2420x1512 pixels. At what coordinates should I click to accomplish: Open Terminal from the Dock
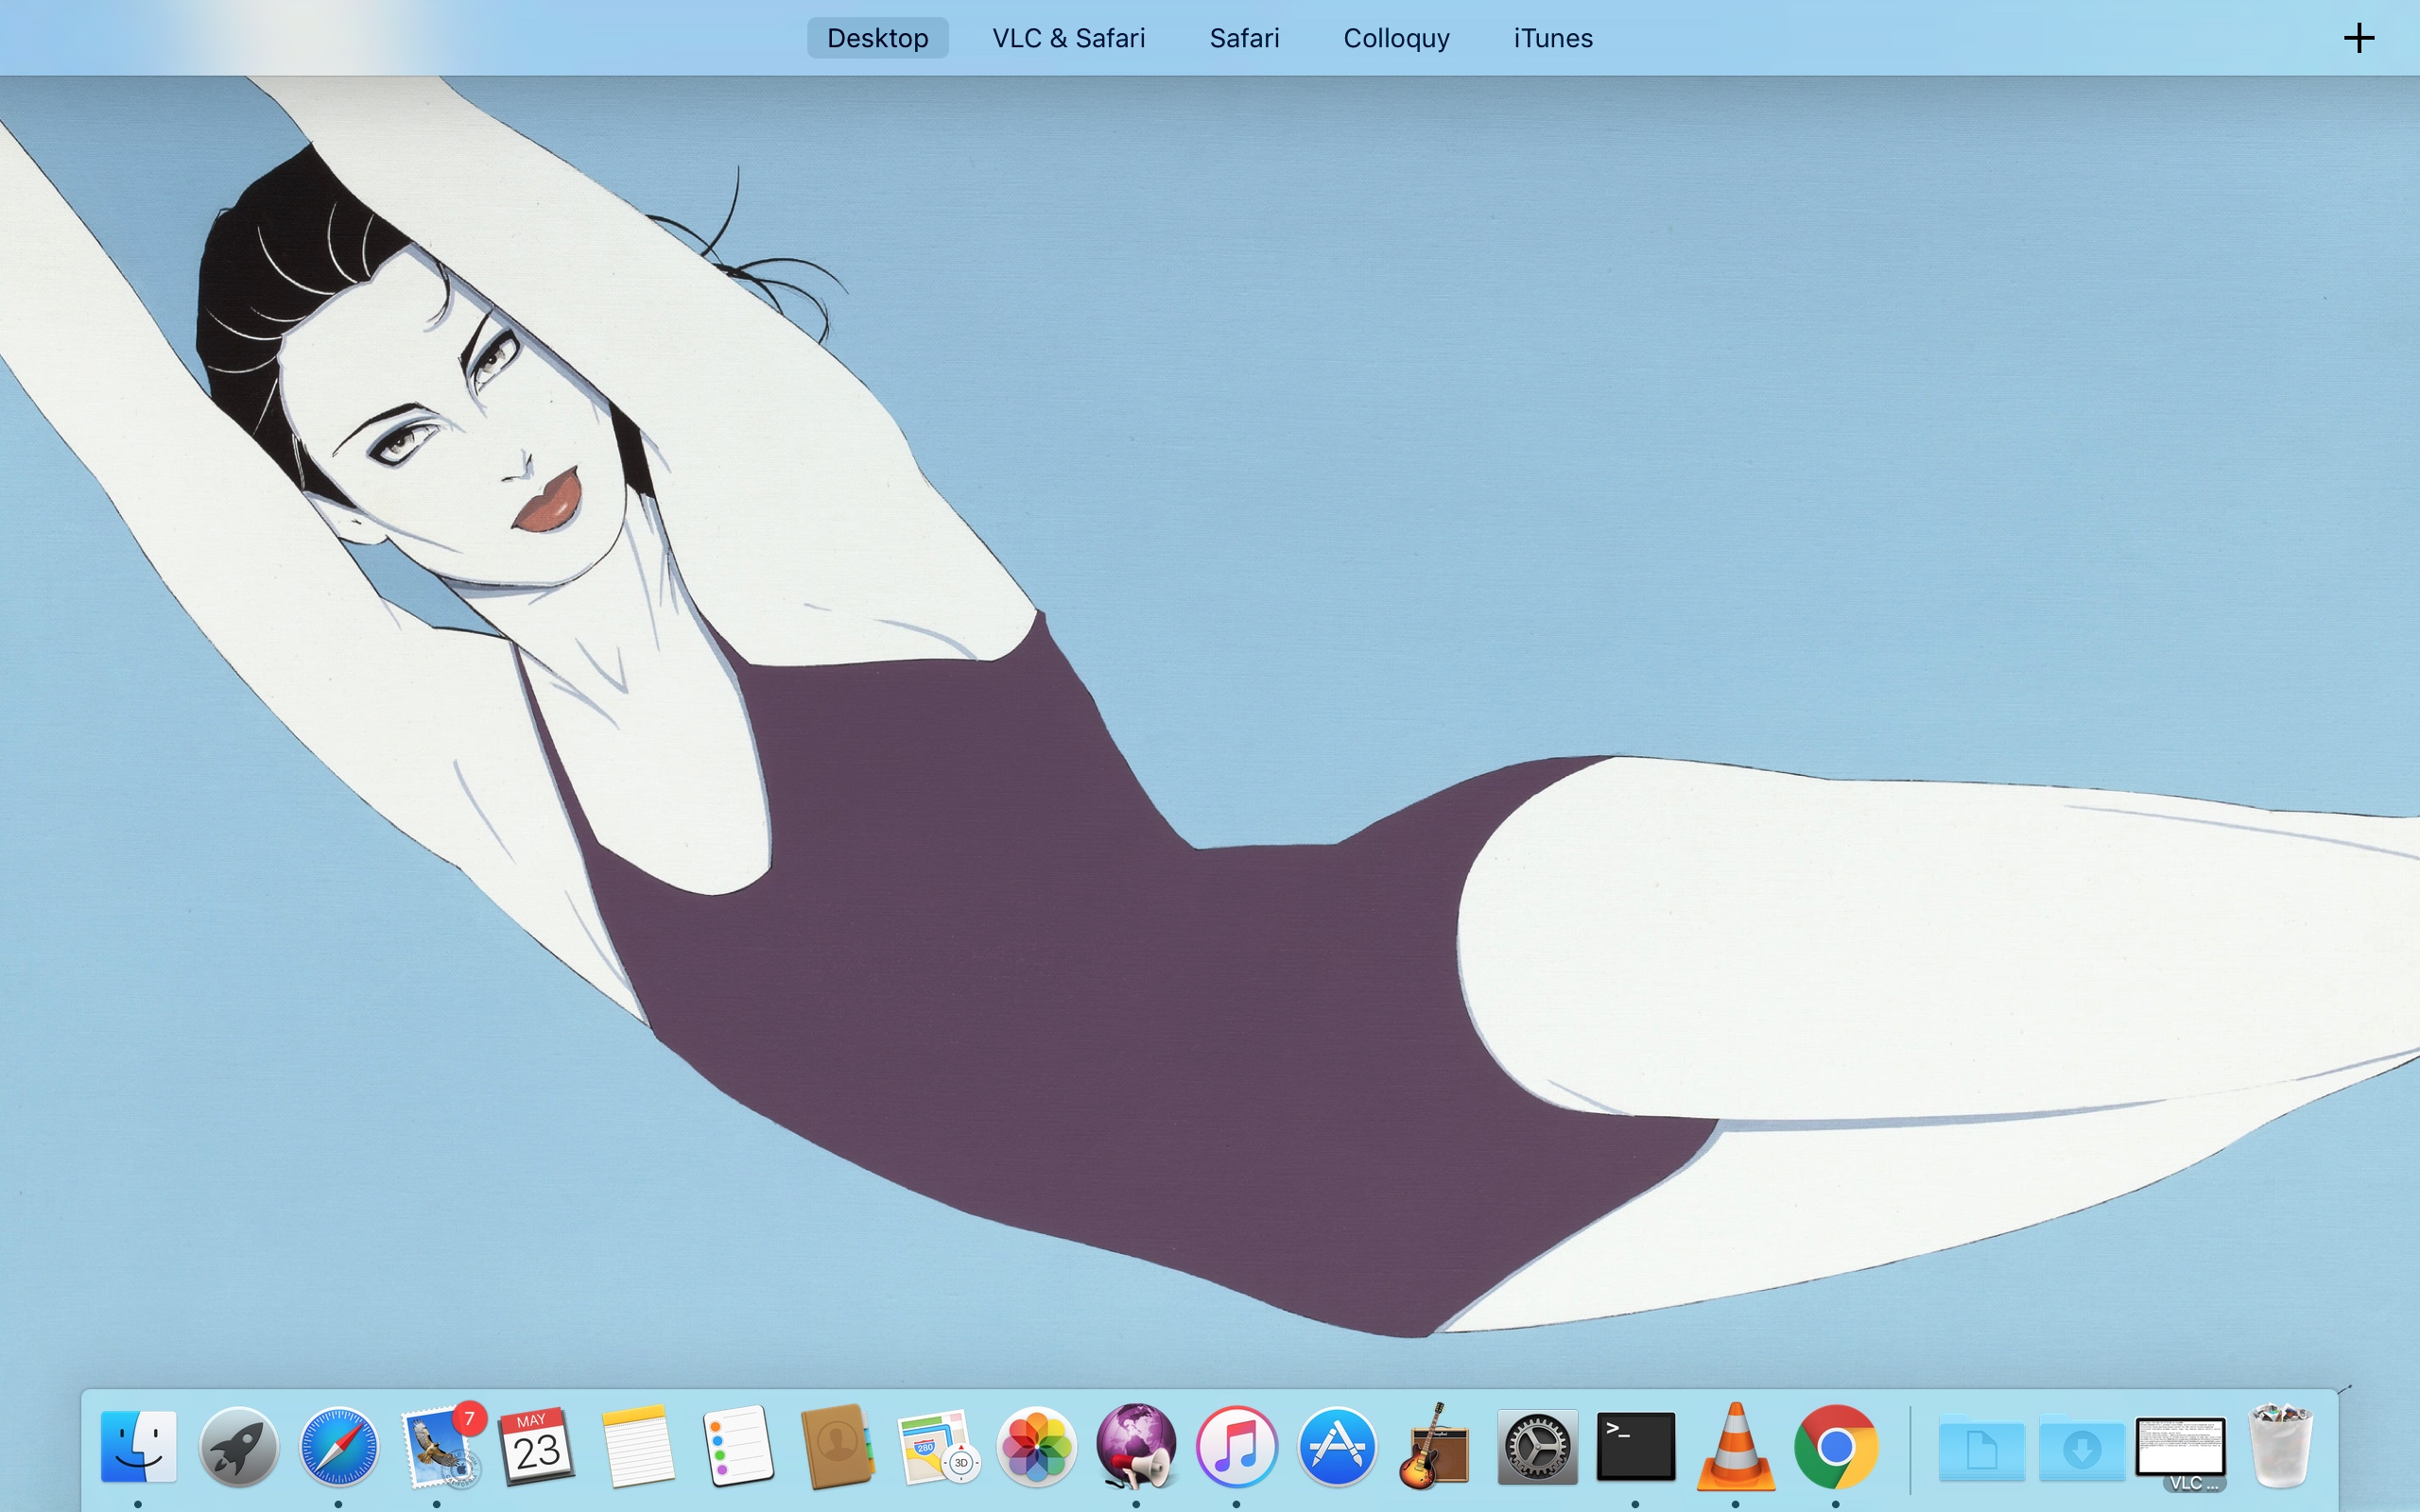pyautogui.click(x=1636, y=1446)
